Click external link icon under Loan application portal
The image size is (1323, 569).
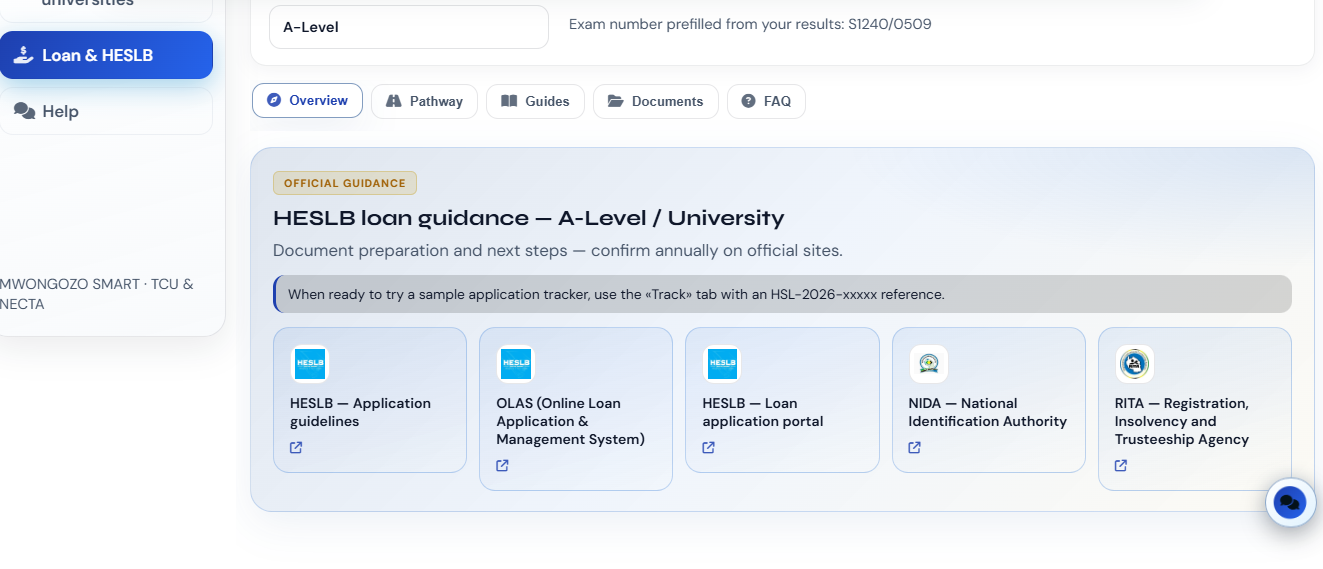point(708,447)
